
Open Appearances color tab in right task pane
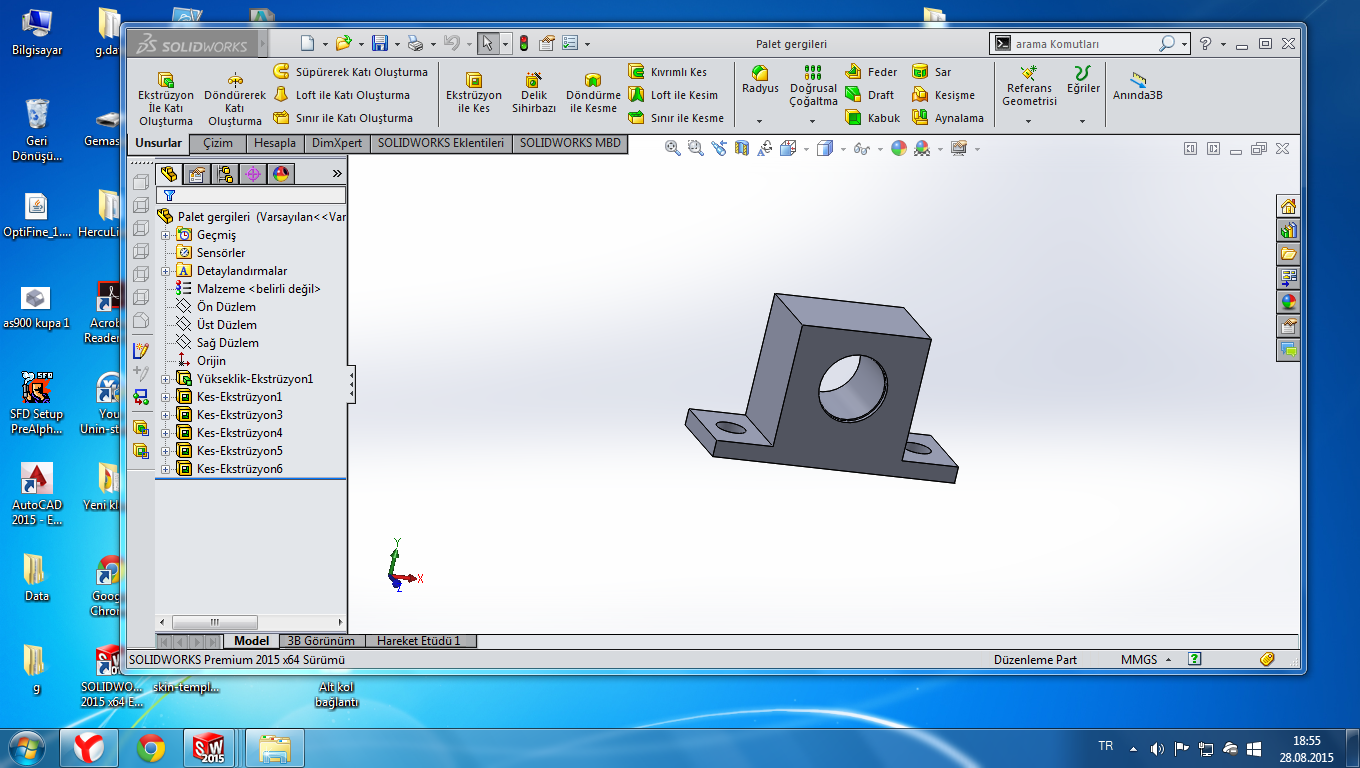pyautogui.click(x=1288, y=301)
